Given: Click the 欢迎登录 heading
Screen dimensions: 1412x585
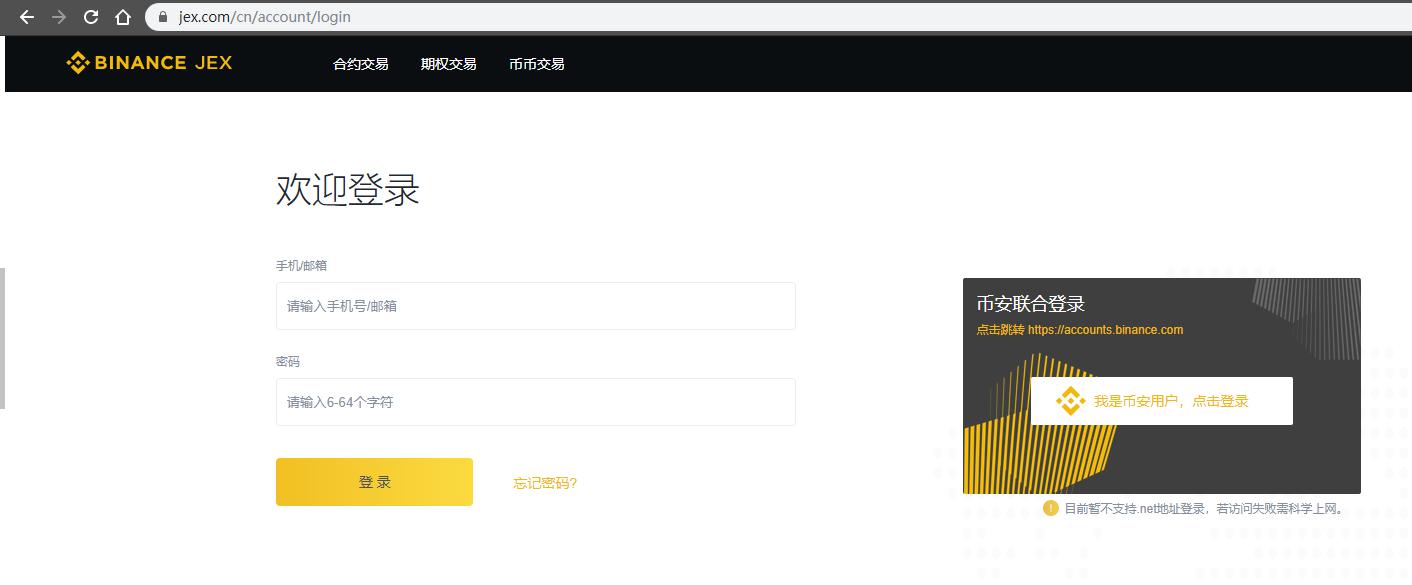Looking at the screenshot, I should coord(348,190).
